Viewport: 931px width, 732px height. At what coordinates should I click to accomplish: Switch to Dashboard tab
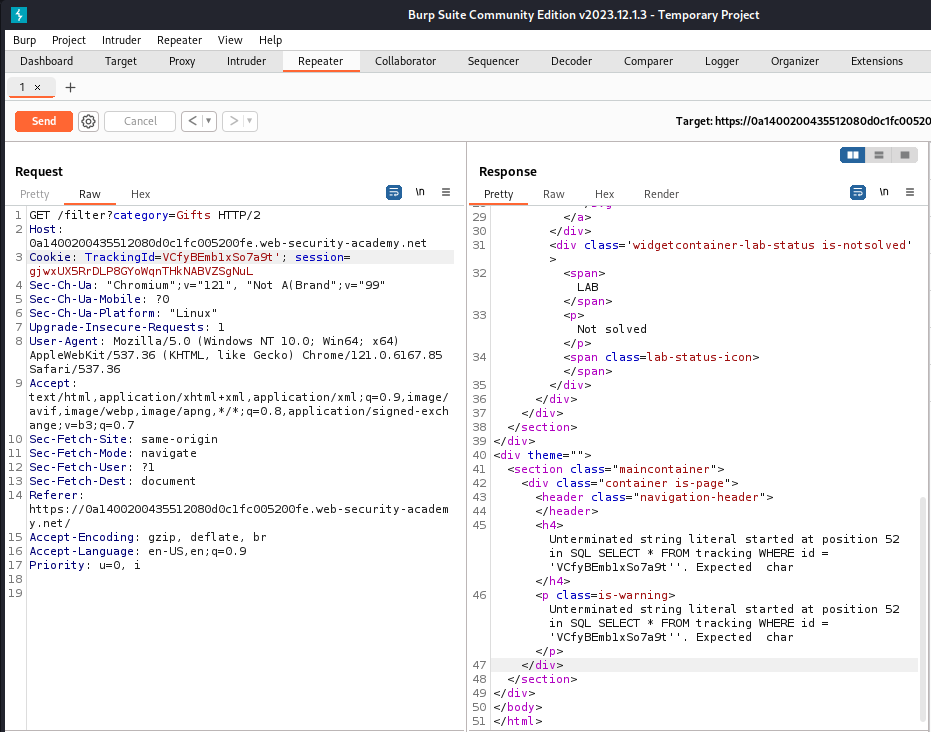pos(46,61)
